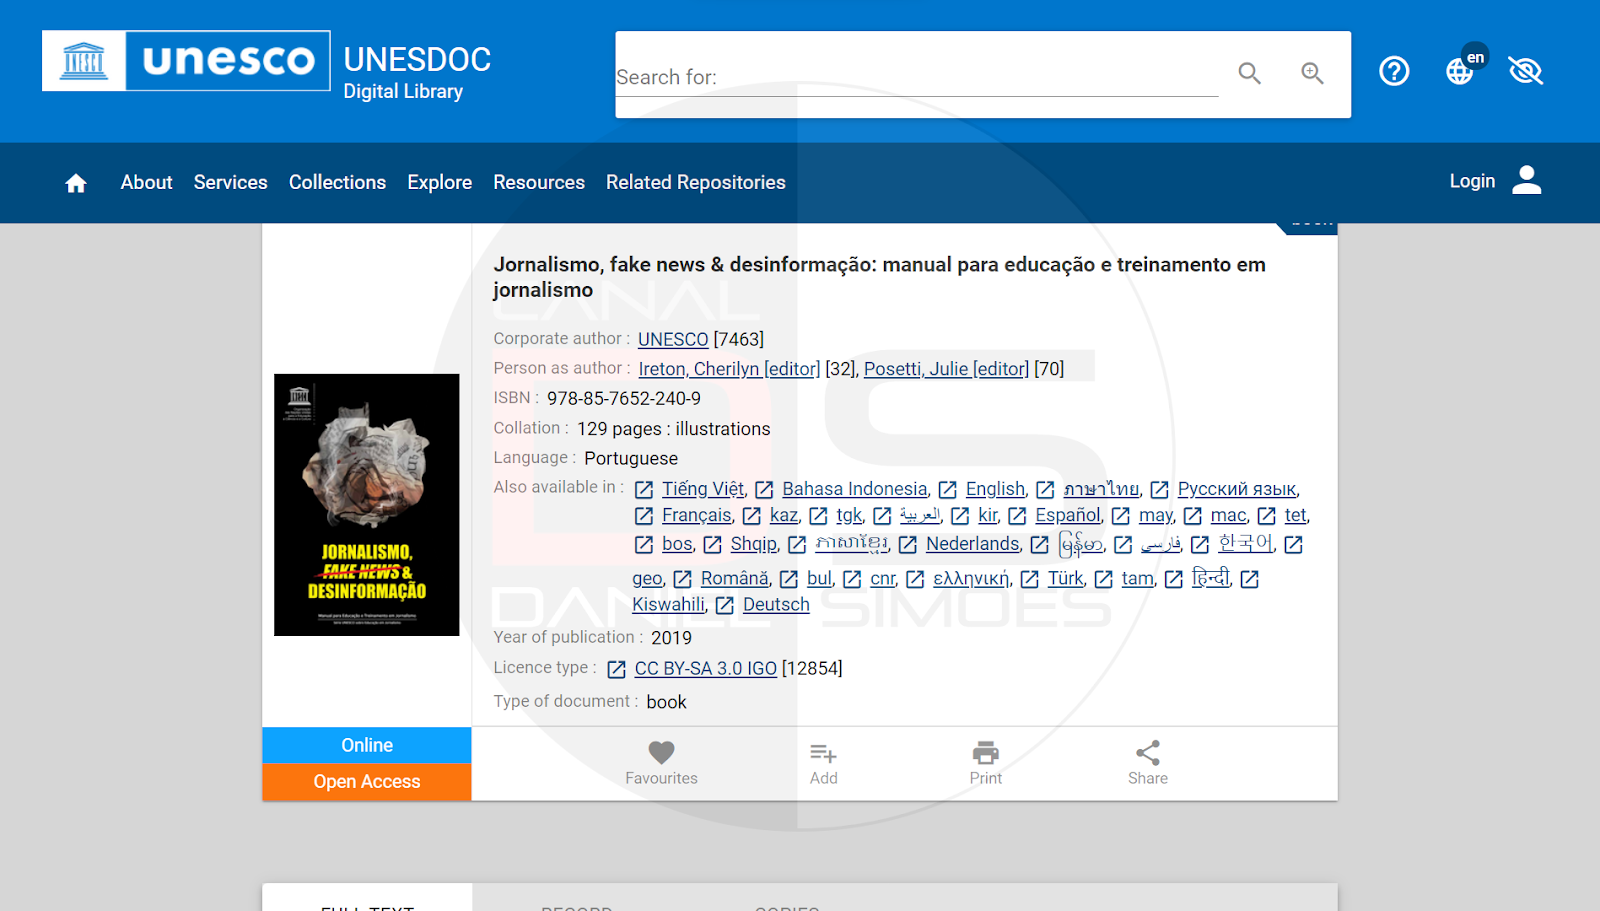1600x911 pixels.
Task: Open the Nederlands version
Action: [x=973, y=544]
